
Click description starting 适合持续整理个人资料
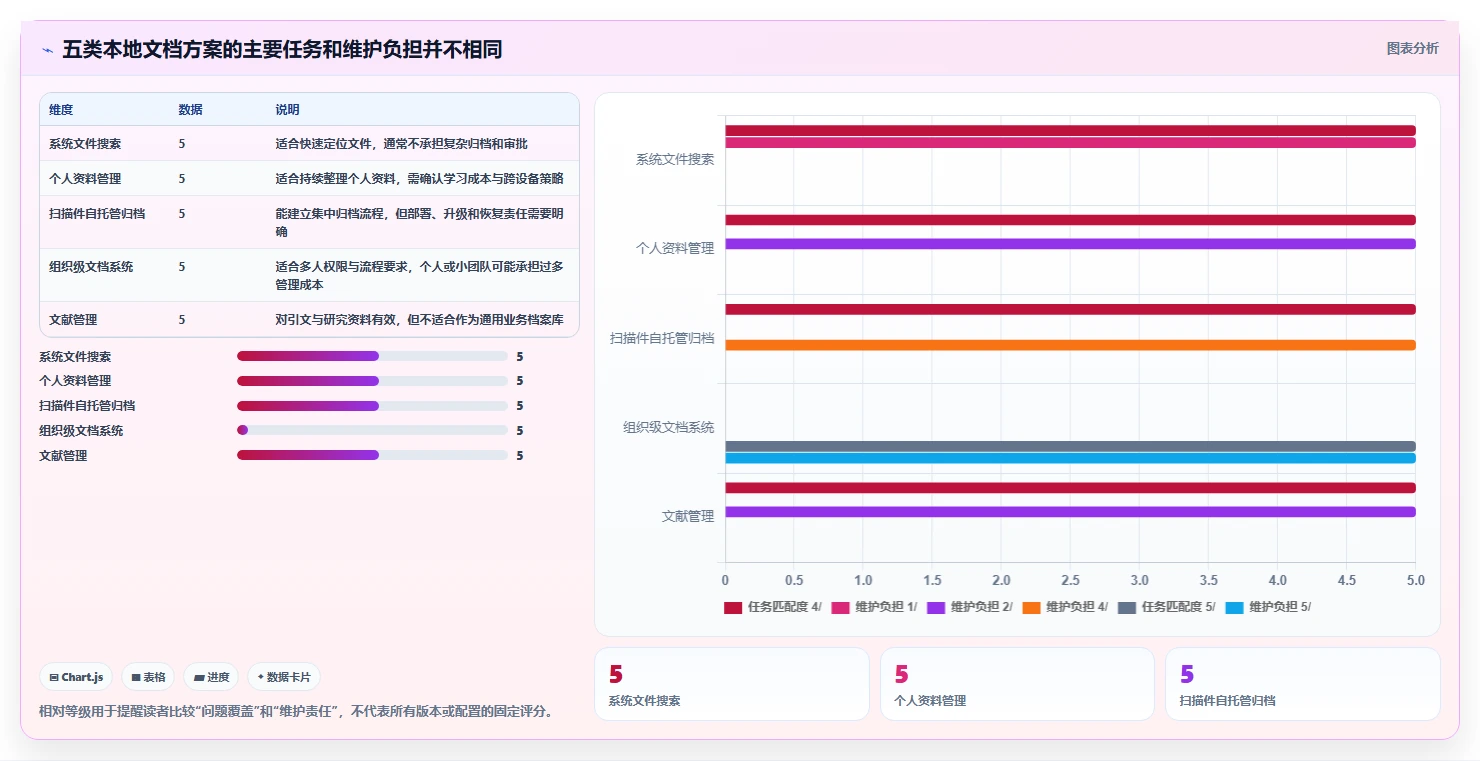click(419, 179)
